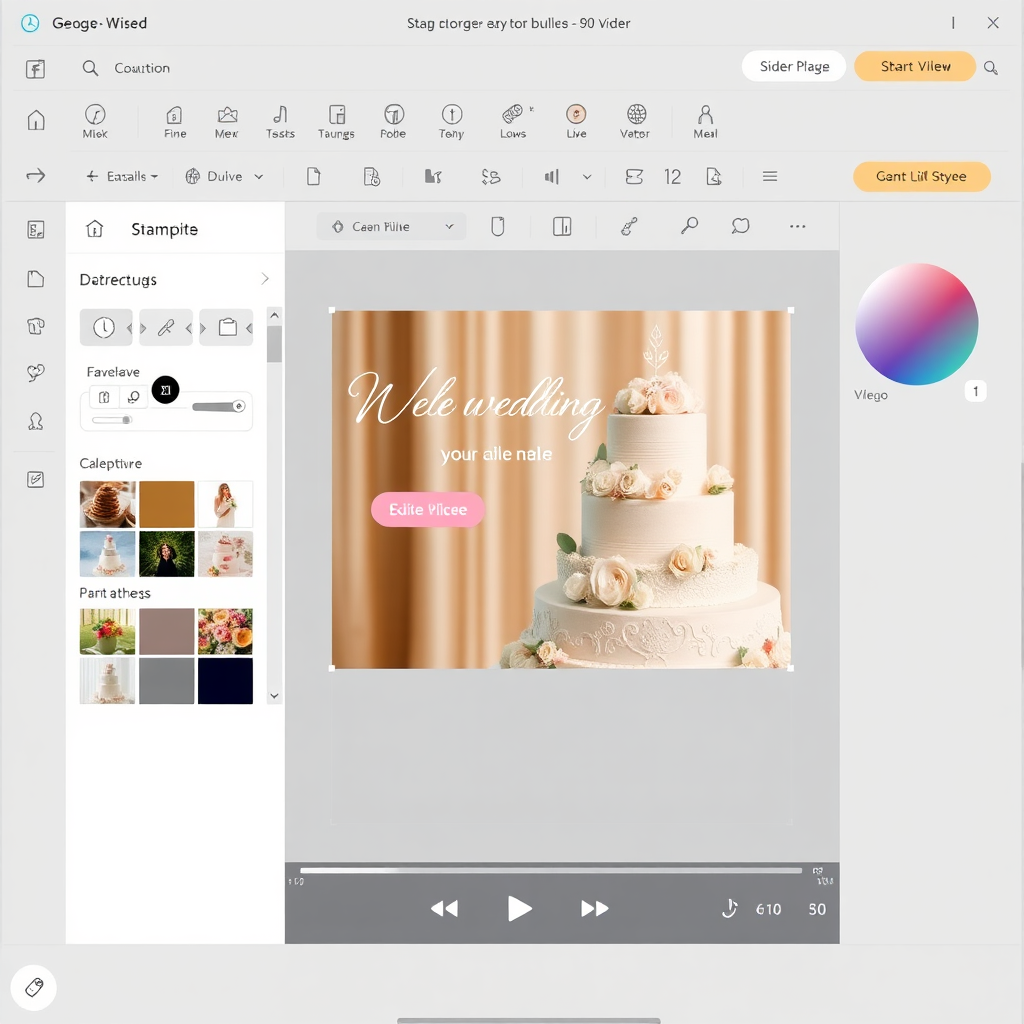Select the pancake stack thumbnail
Viewport: 1024px width, 1024px height.
point(108,504)
